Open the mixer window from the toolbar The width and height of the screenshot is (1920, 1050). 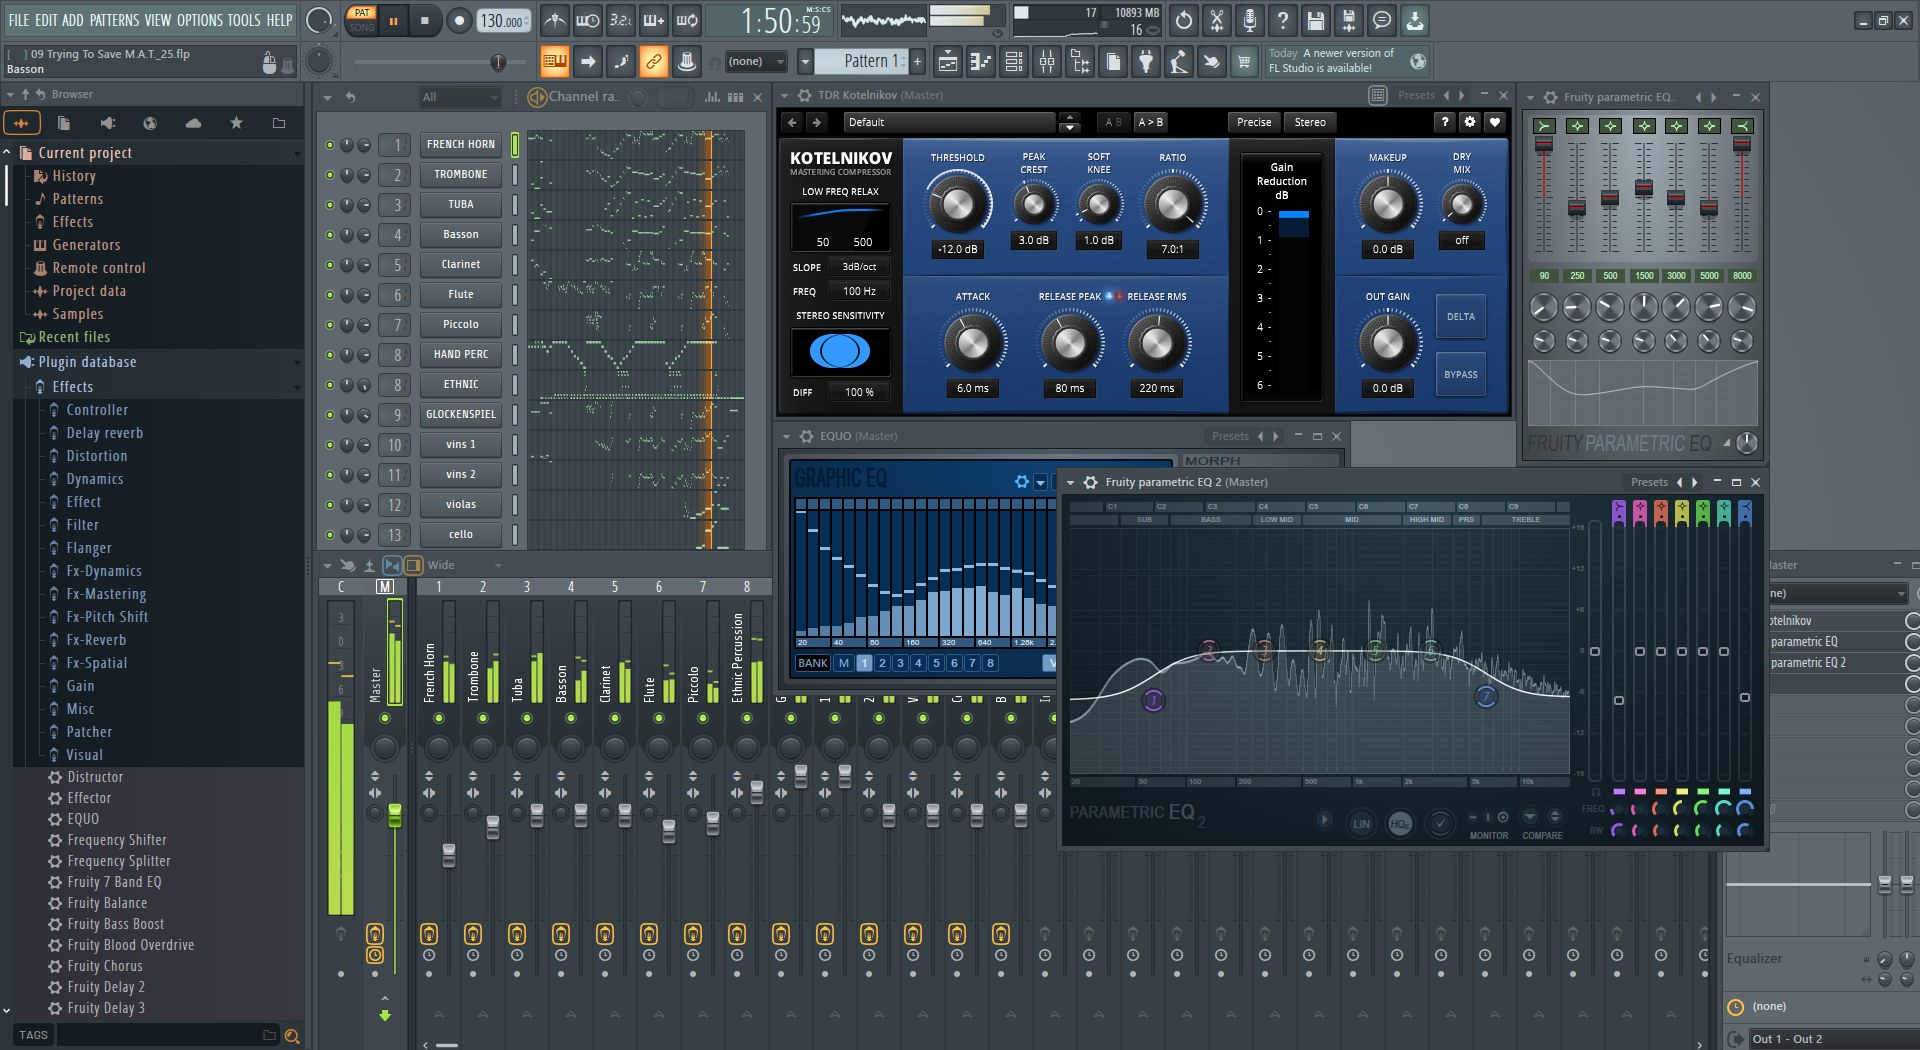pos(1047,62)
